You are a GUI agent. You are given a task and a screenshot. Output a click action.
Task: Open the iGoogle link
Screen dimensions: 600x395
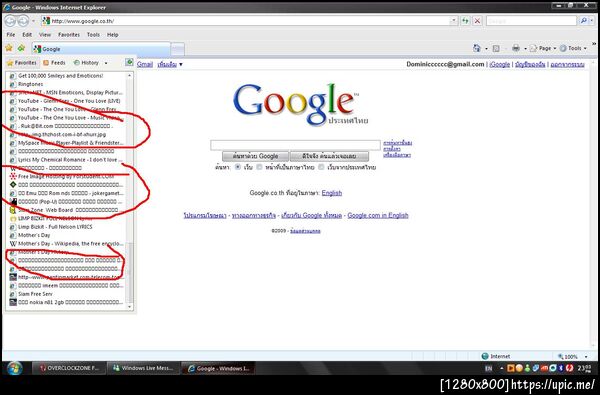[x=500, y=64]
